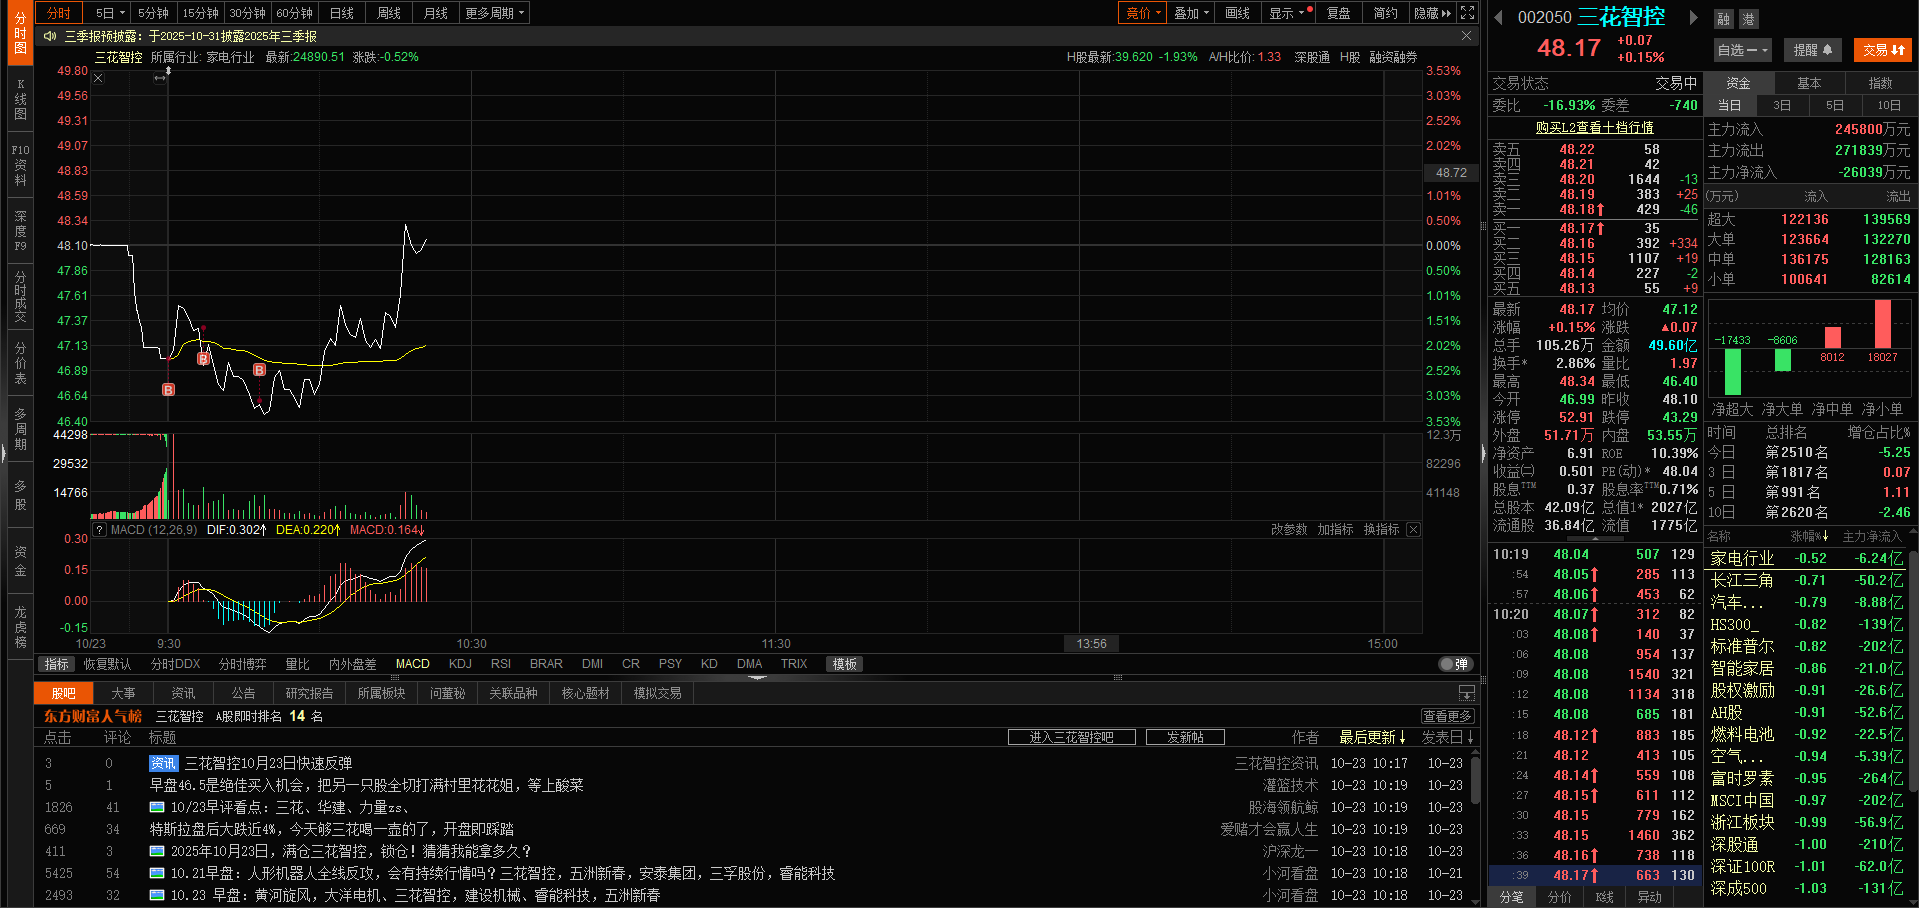Open the K线图 sidebar tab
This screenshot has width=1919, height=908.
[20, 99]
